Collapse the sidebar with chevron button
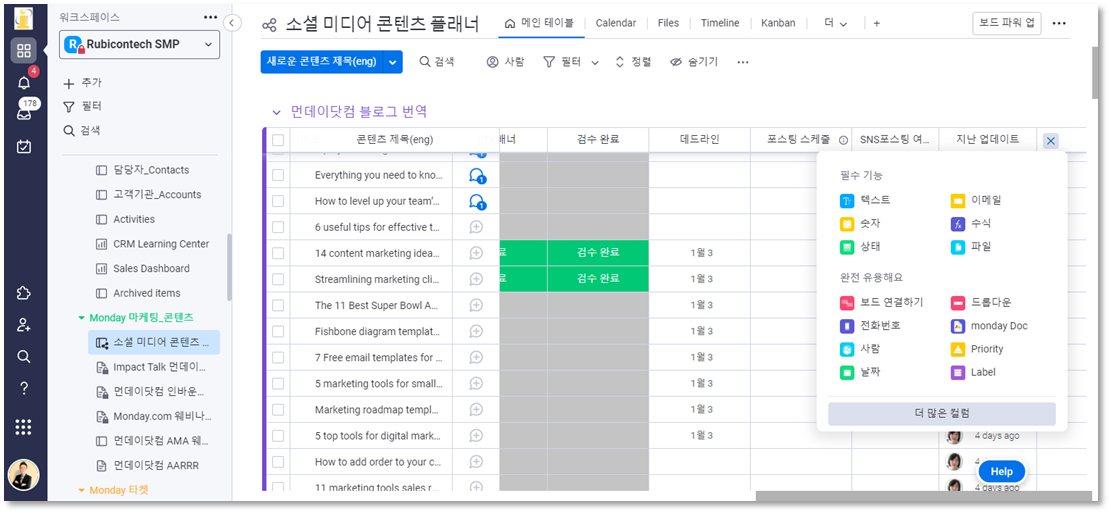Screen dimensions: 1111x514 (x=232, y=23)
